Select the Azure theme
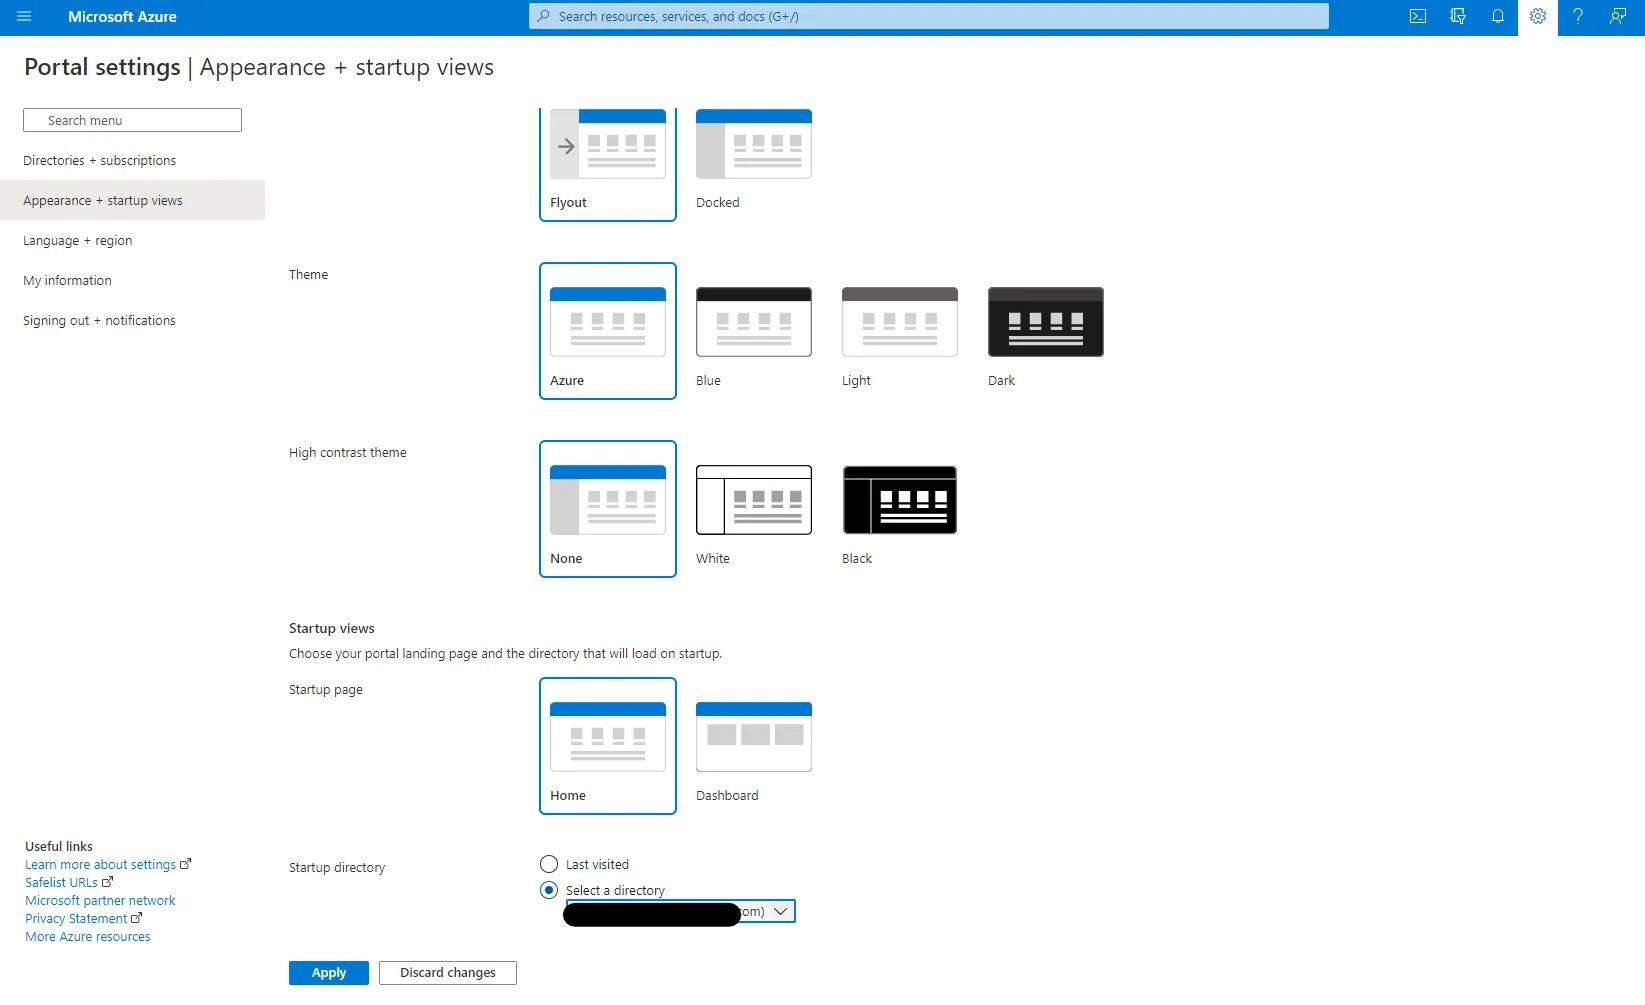Screen dimensions: 1645x1005 pyautogui.click(x=608, y=331)
